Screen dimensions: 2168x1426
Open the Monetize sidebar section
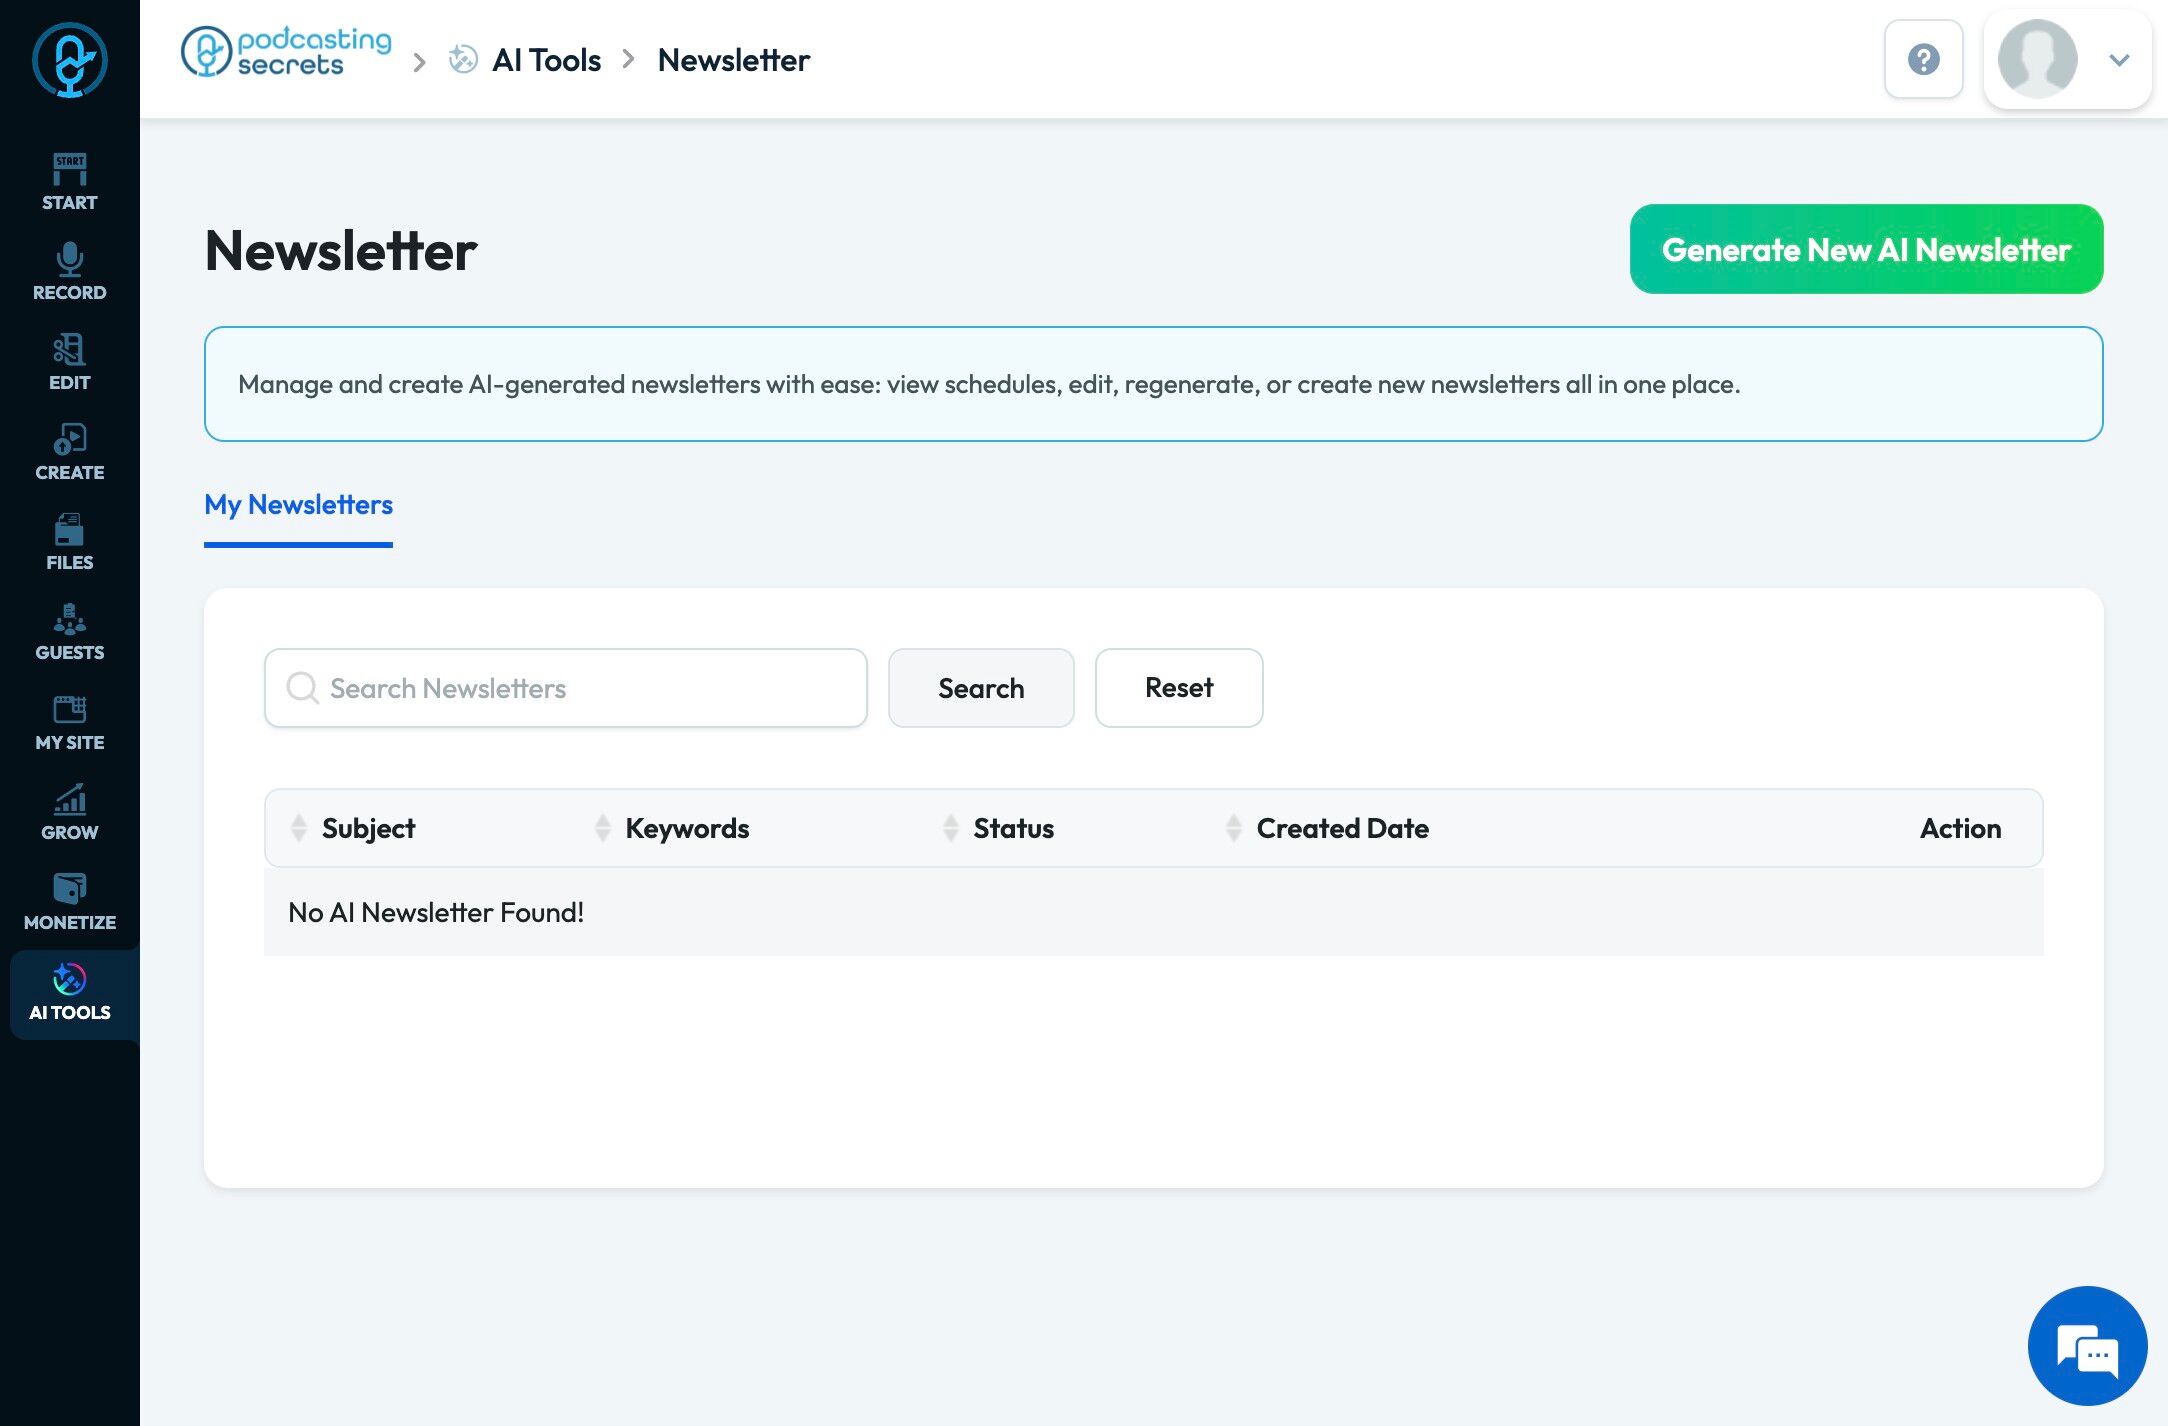[69, 901]
